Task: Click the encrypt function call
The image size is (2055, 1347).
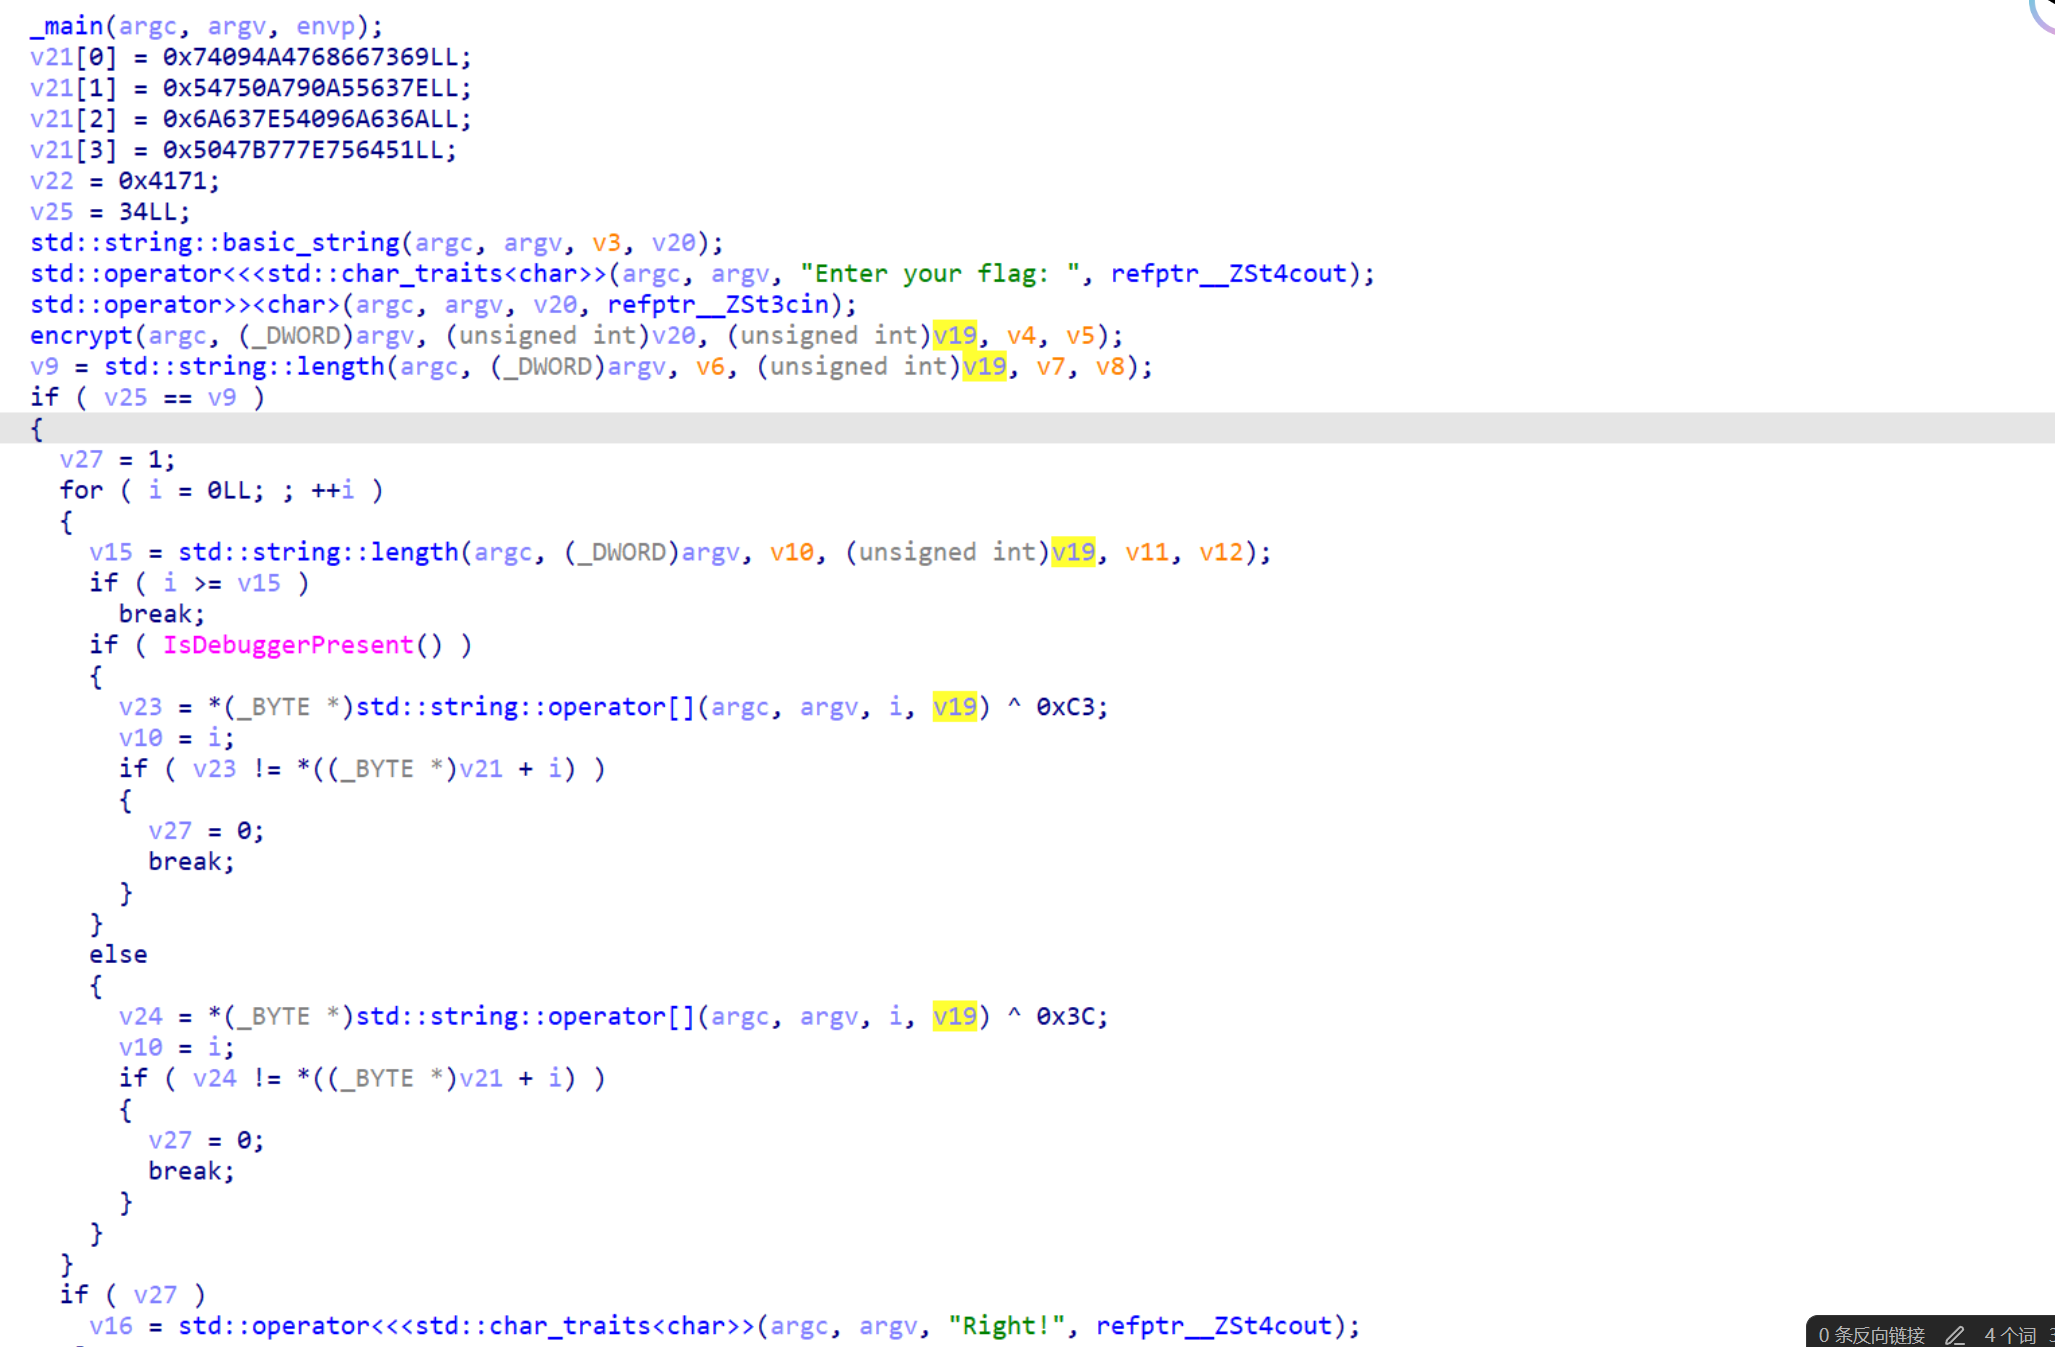Action: point(80,336)
